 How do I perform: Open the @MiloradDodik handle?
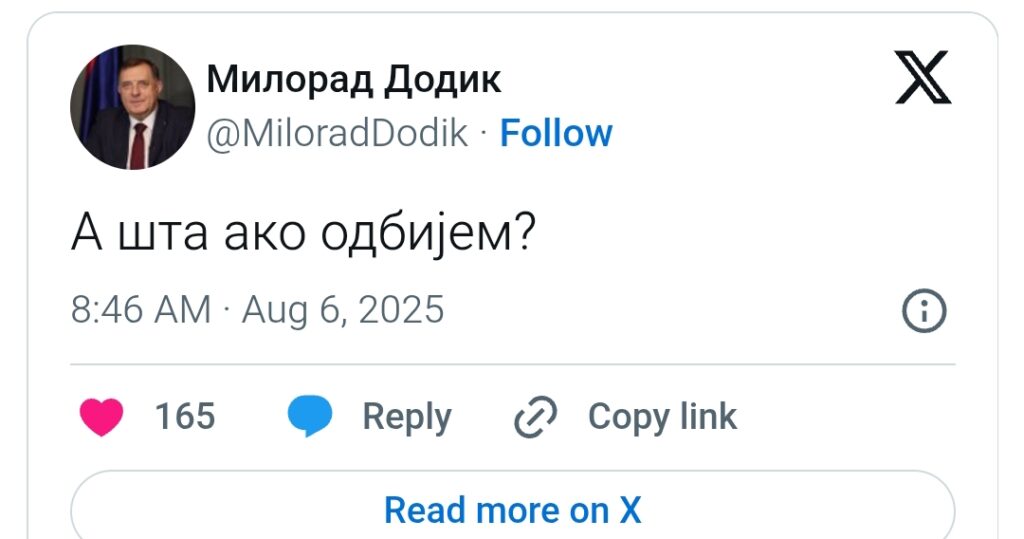(x=337, y=133)
